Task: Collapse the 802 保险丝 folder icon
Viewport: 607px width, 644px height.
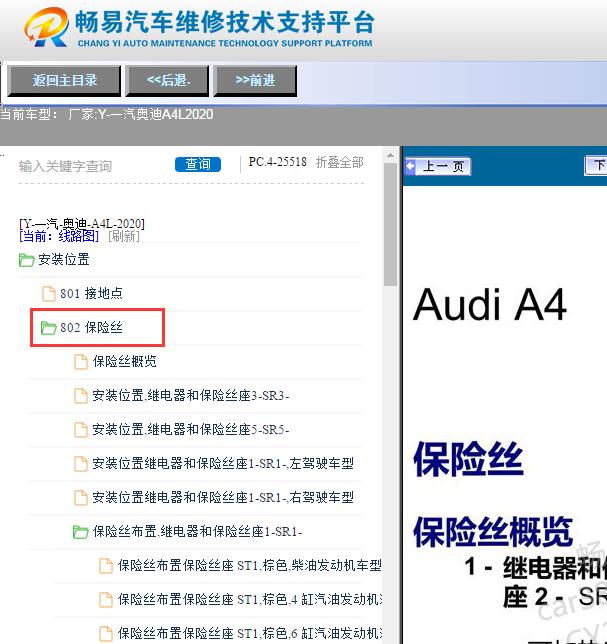Action: (x=48, y=328)
